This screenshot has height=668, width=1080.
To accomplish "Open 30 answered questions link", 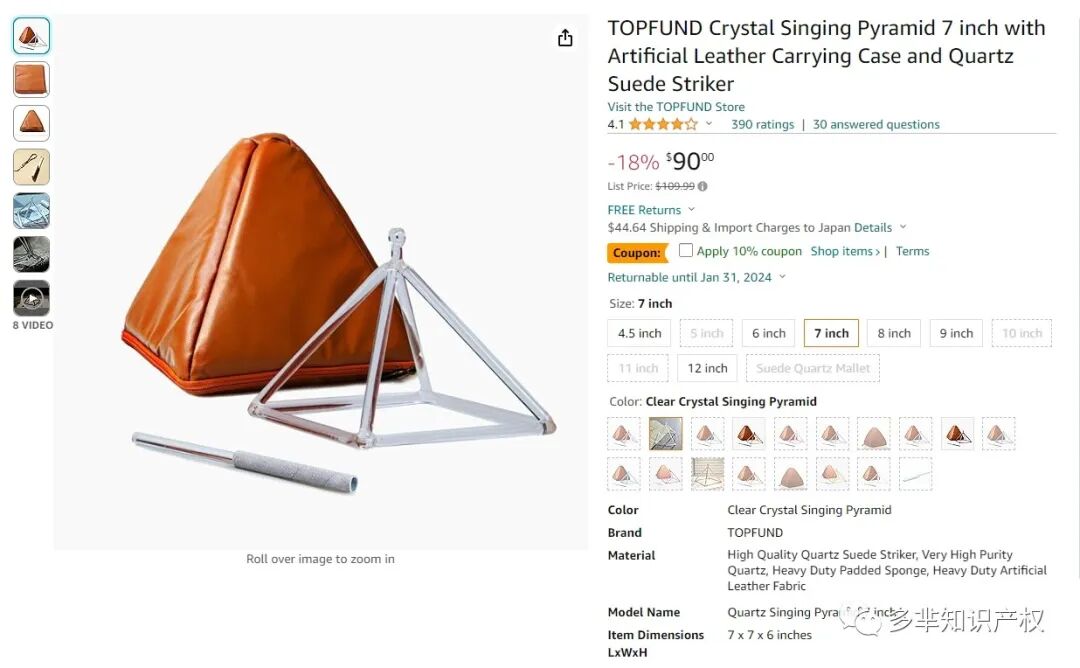I will [x=876, y=125].
